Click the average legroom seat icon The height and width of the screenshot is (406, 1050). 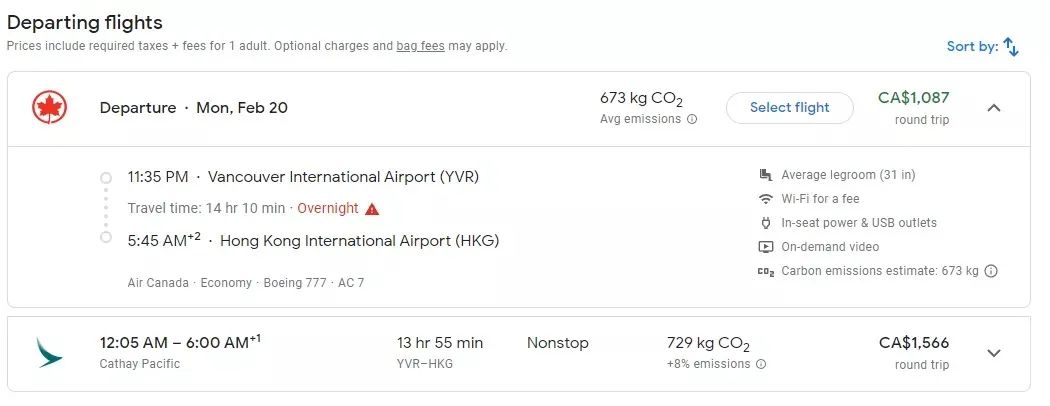coord(765,175)
